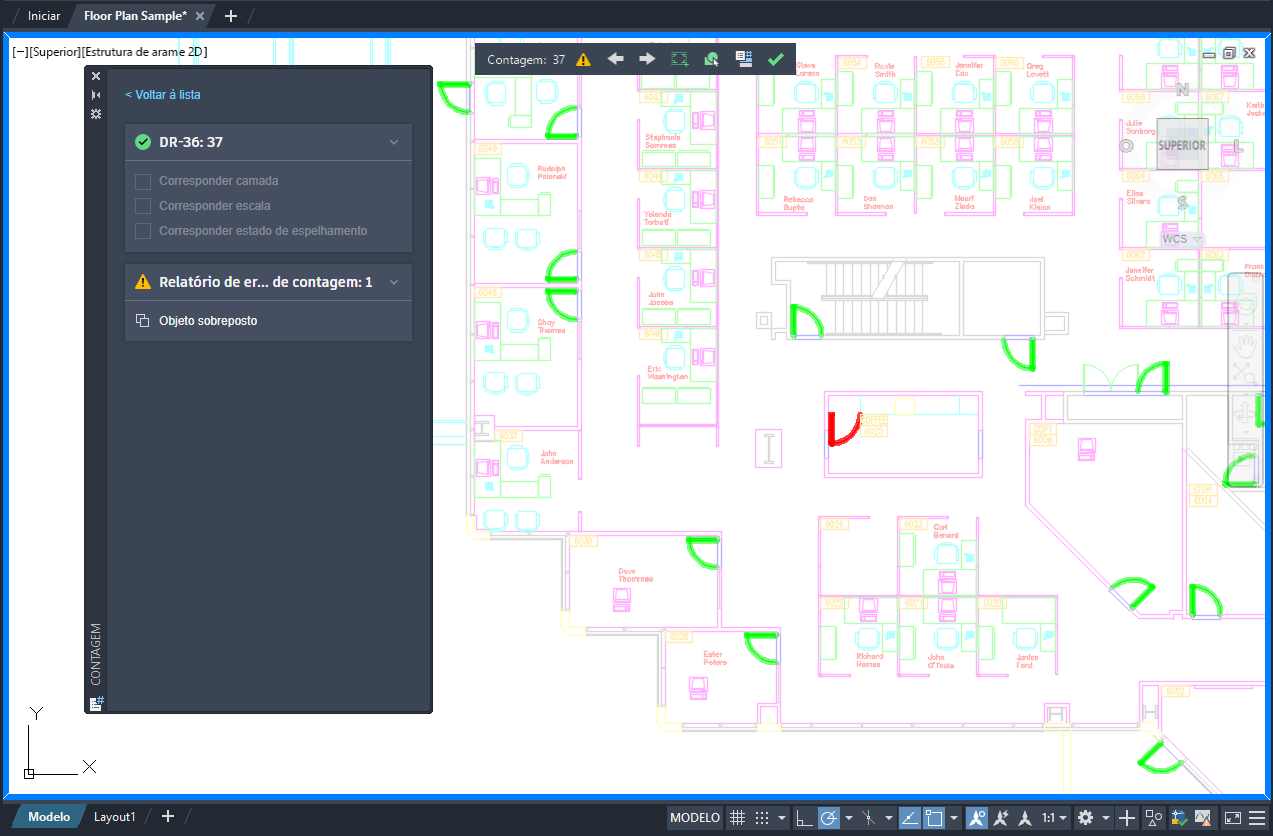Toggle 2D object snap
This screenshot has height=836, width=1273.
934,818
